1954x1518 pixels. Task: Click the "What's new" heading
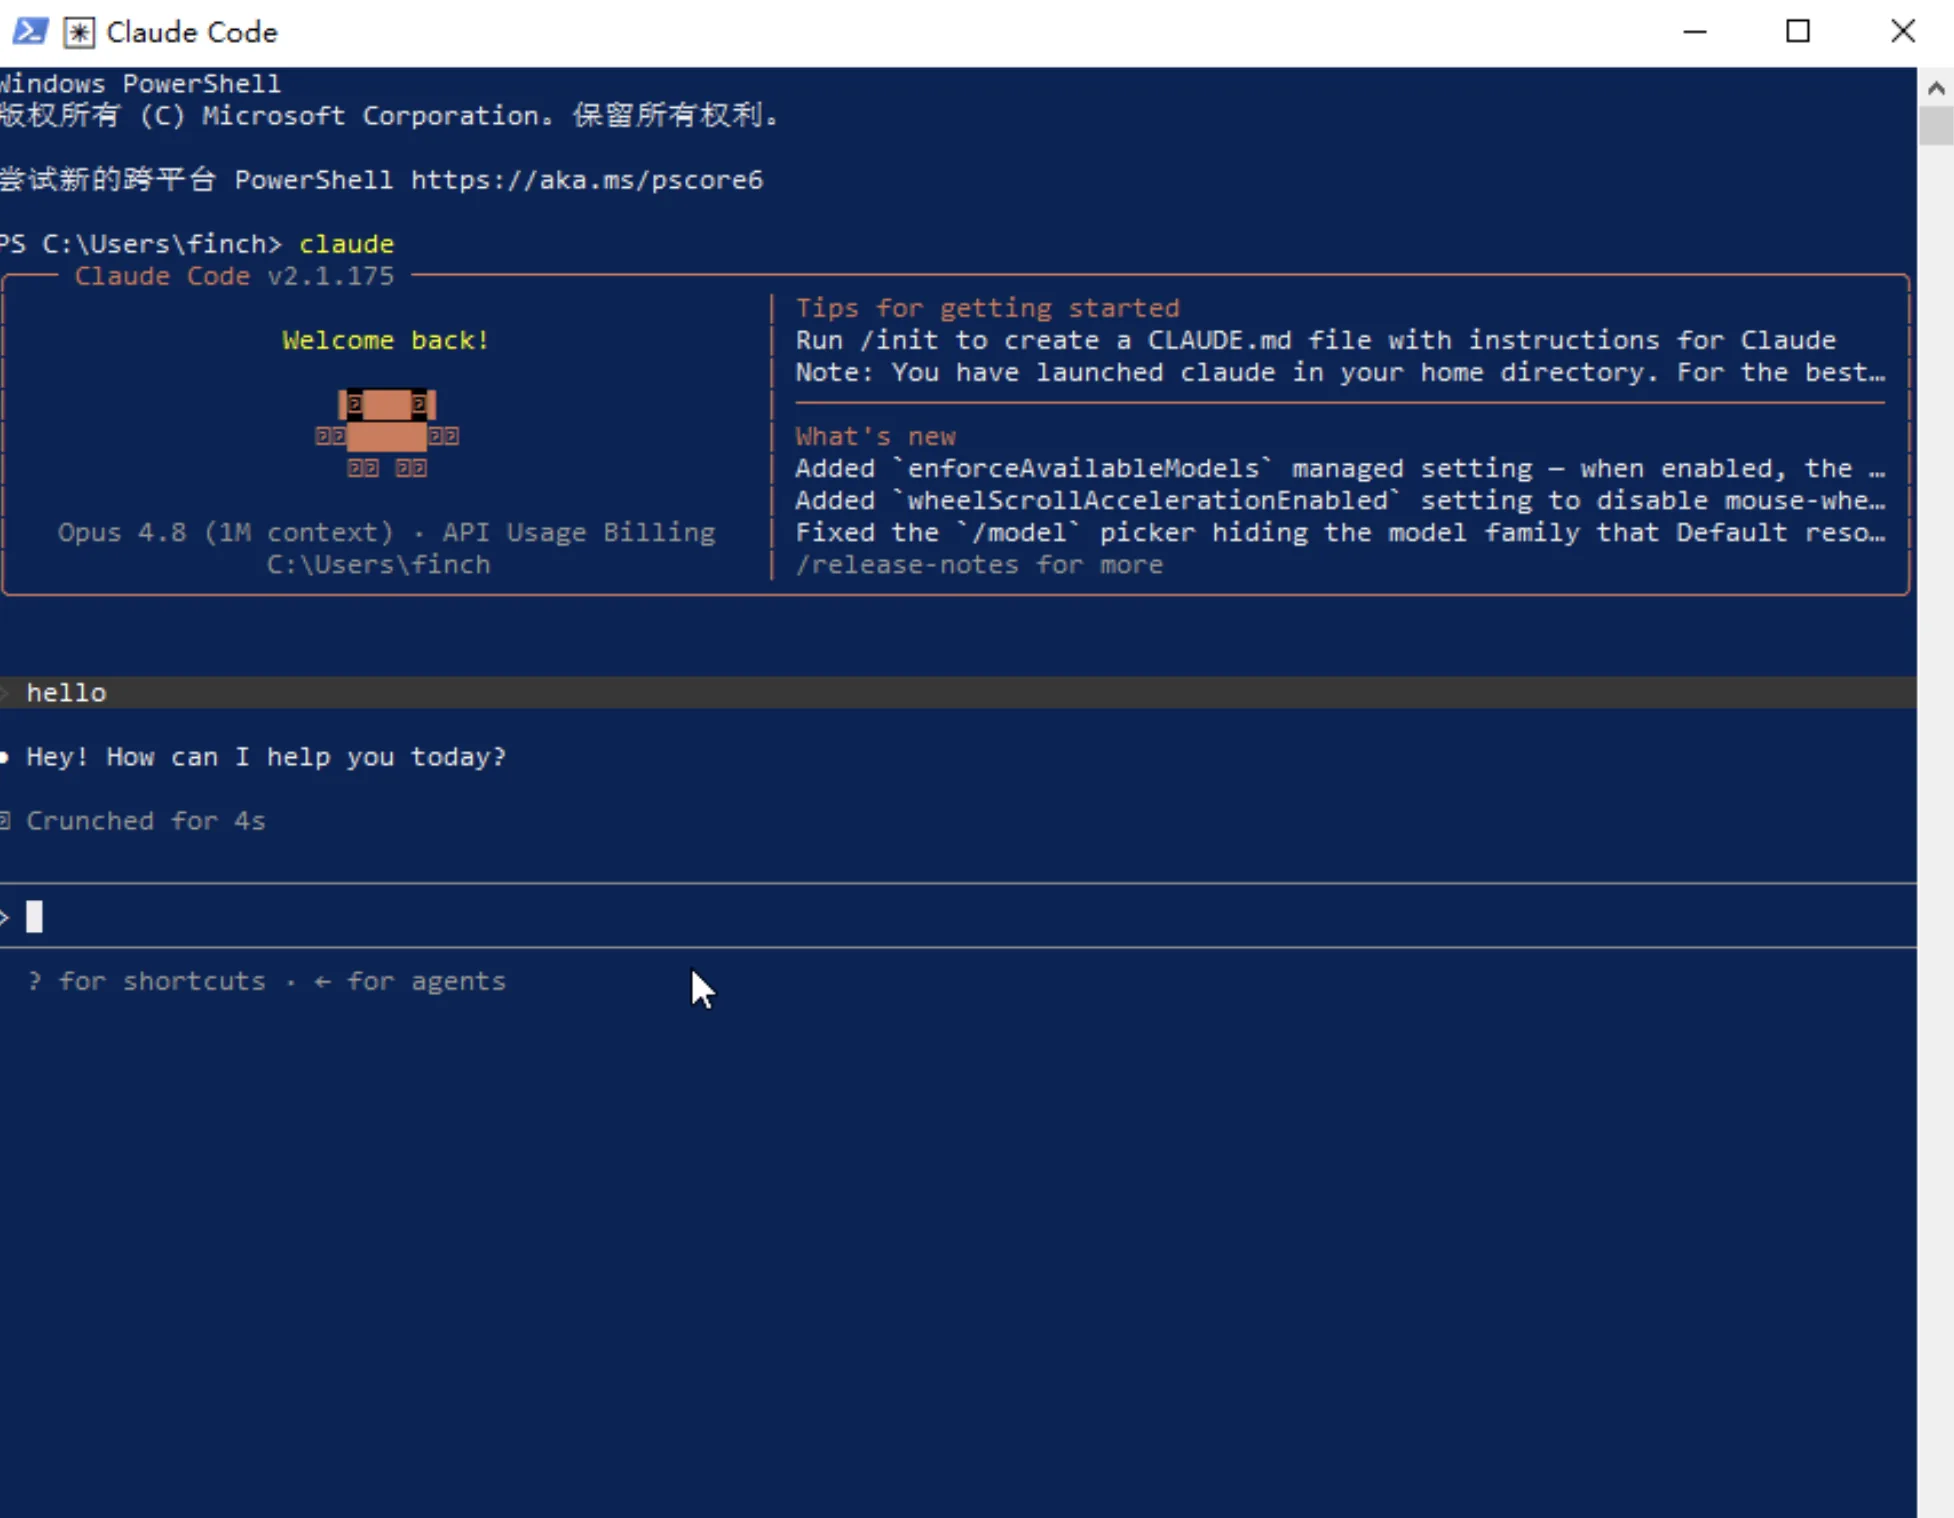[875, 436]
